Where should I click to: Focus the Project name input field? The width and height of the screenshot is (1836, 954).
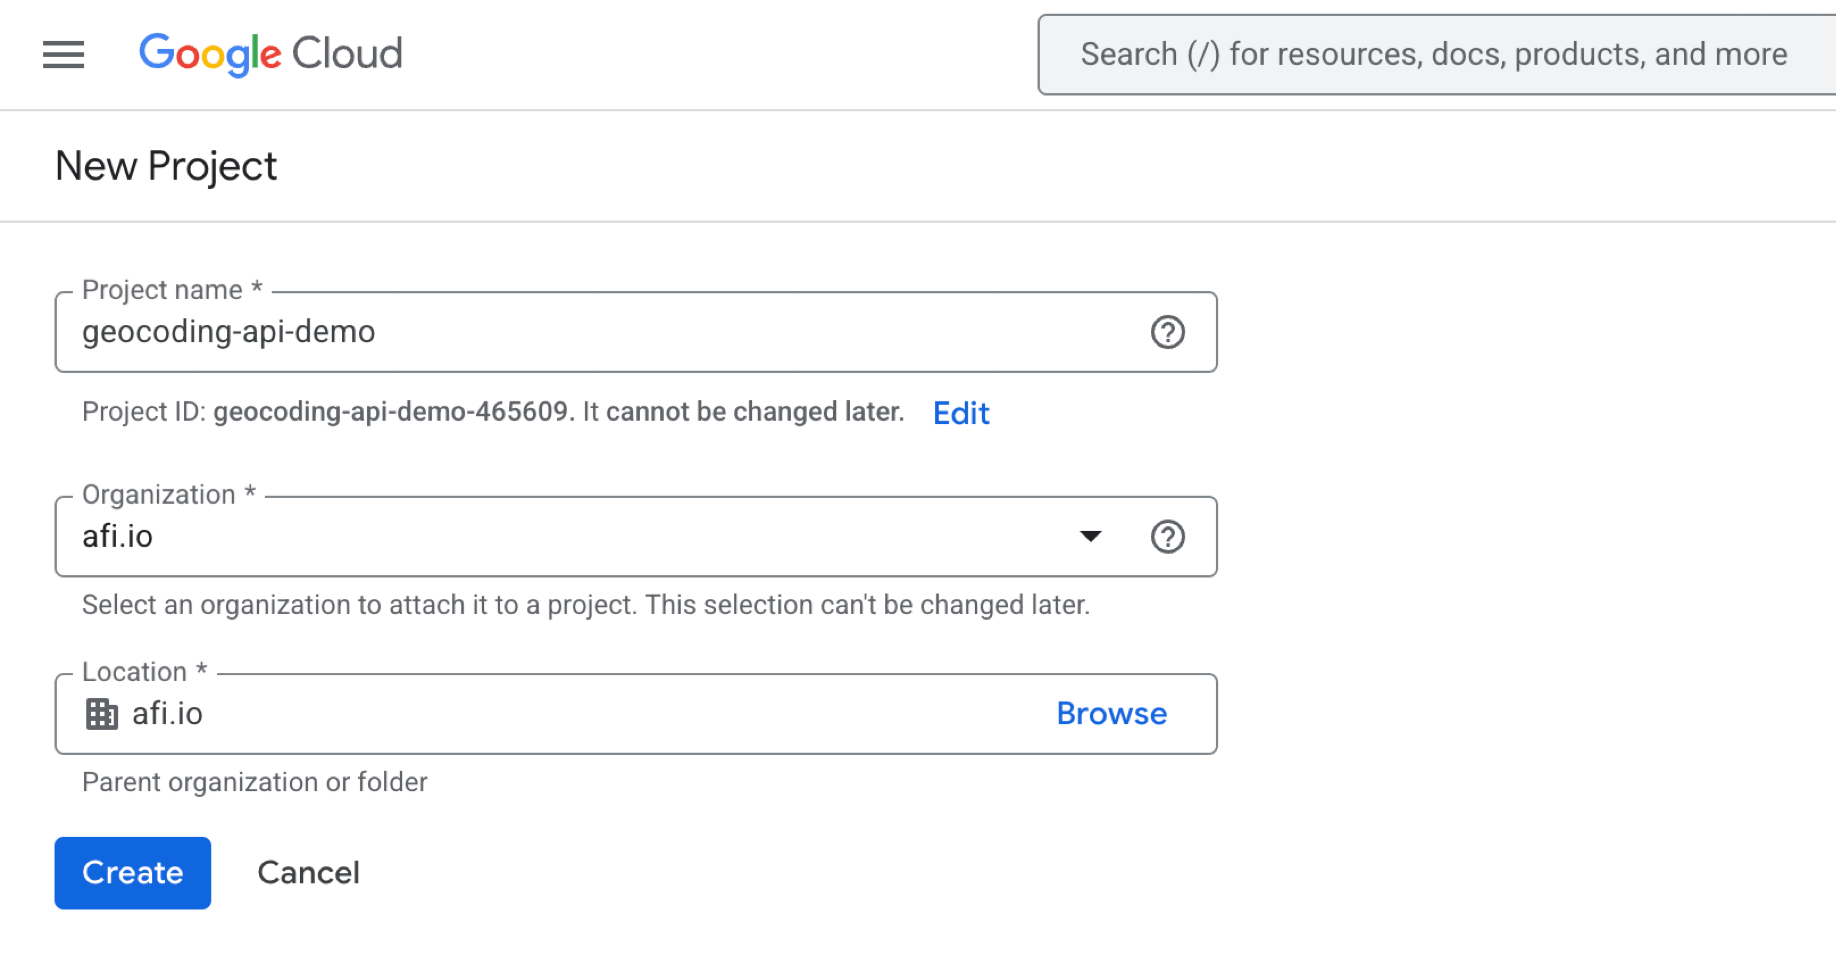[x=500, y=332]
